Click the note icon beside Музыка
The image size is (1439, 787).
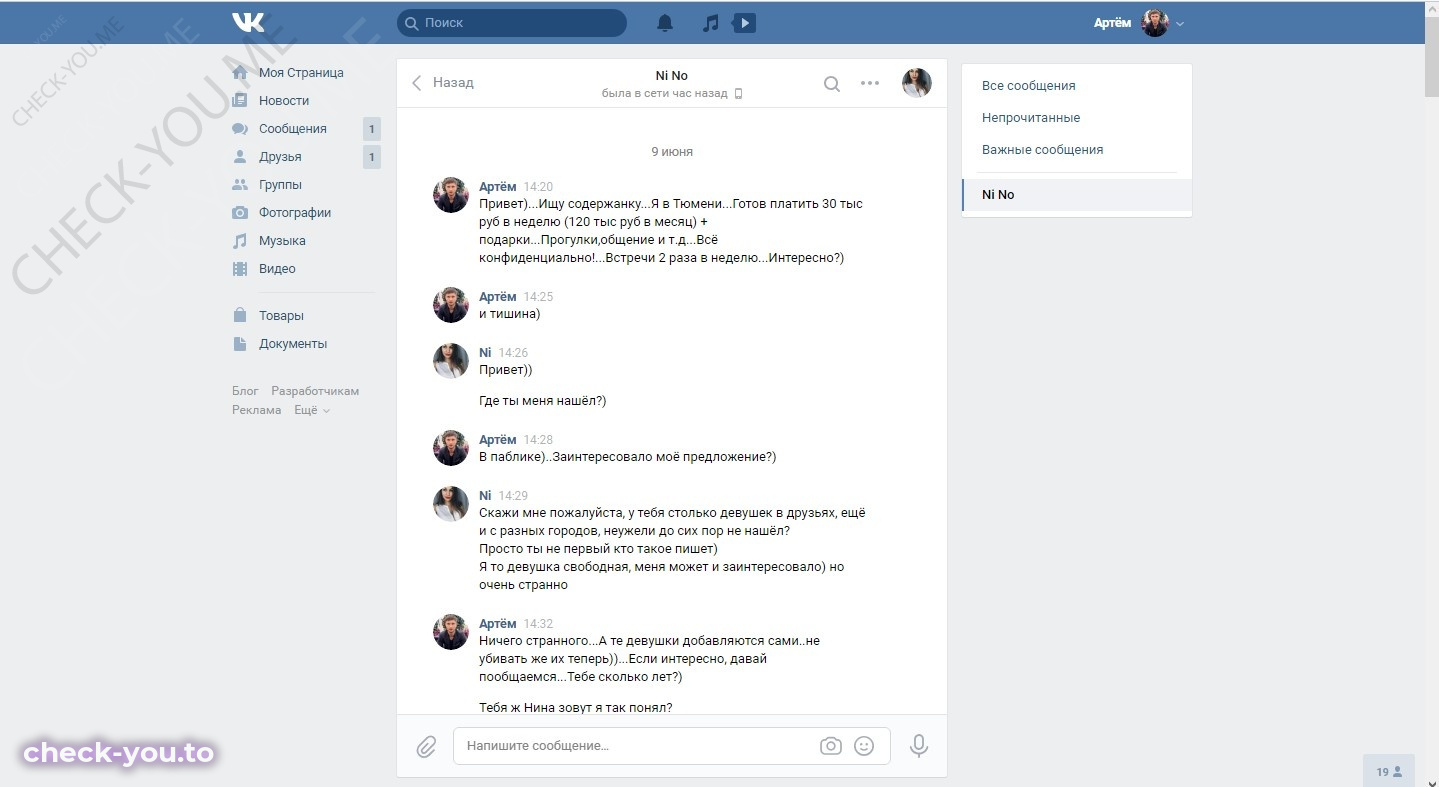[x=240, y=241]
